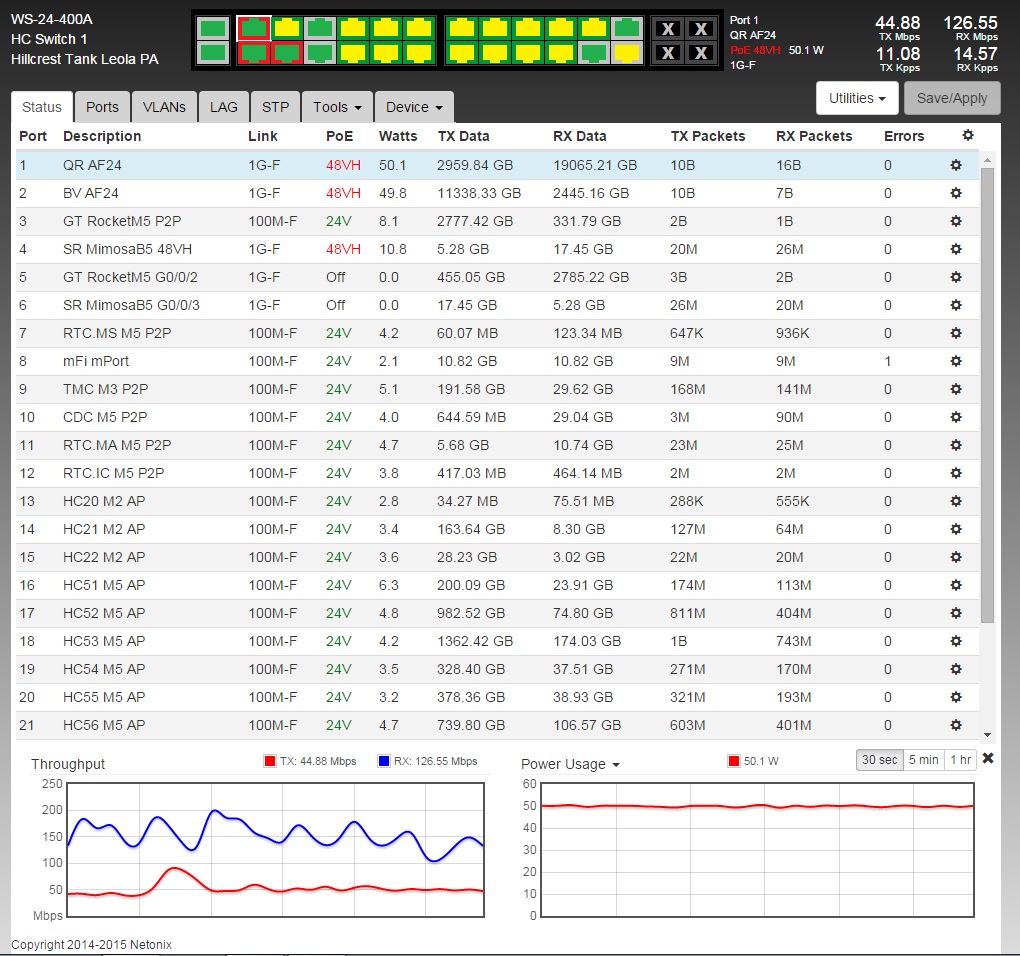Click the Save/Apply button
1020x956 pixels.
click(x=951, y=97)
